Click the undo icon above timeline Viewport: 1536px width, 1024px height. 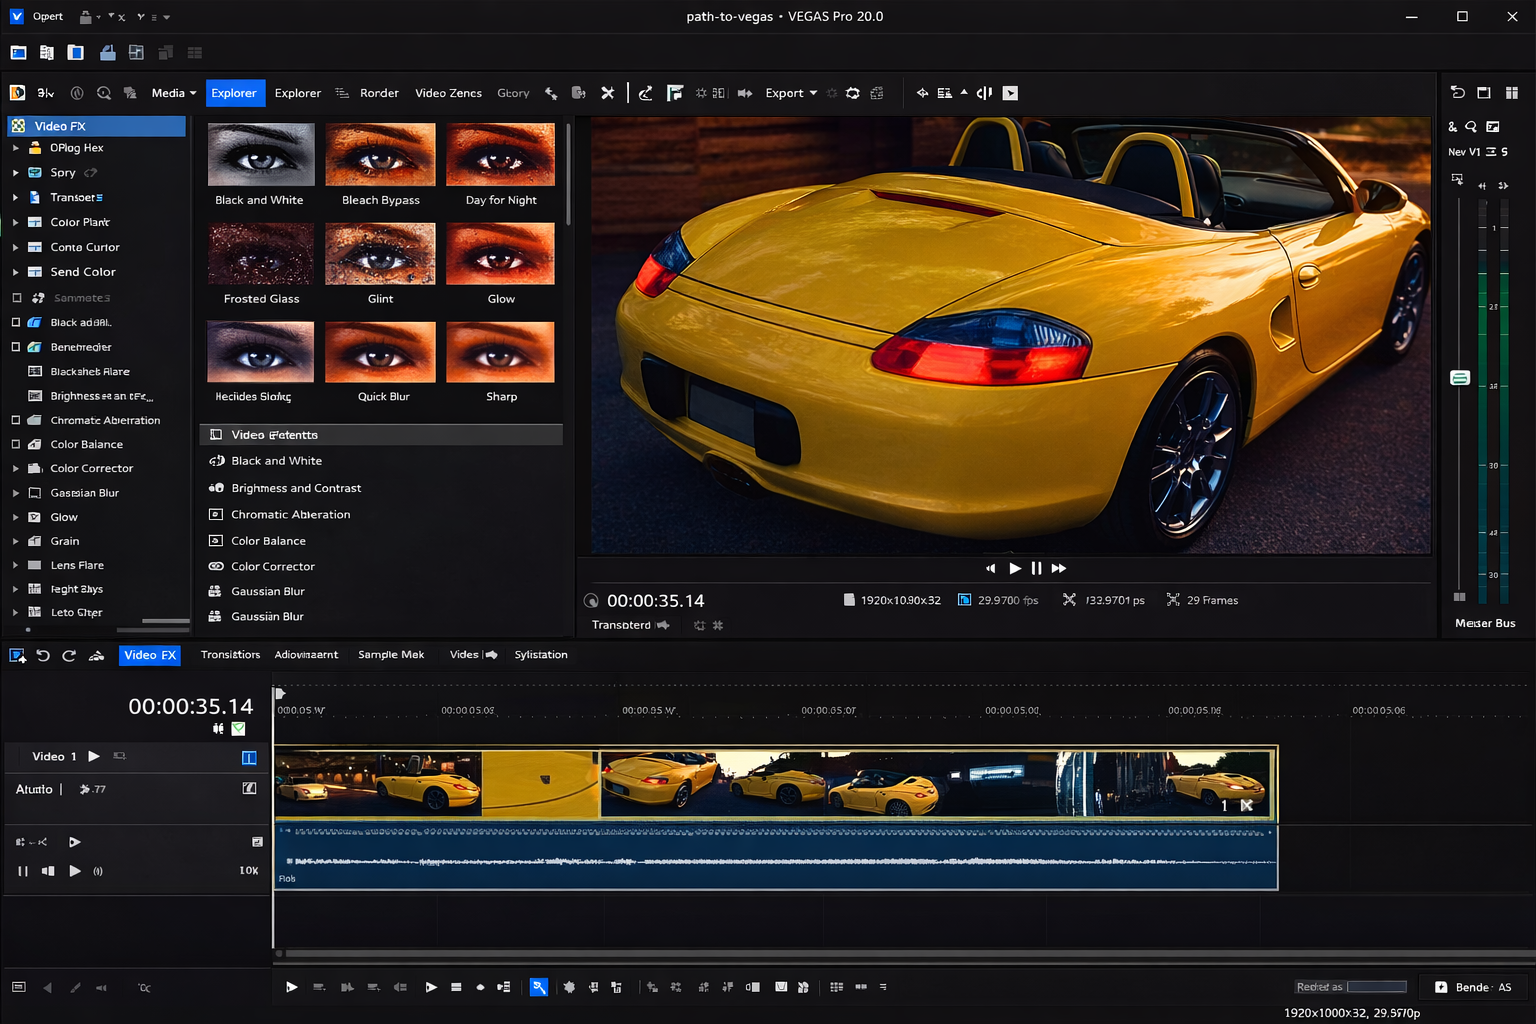coord(43,655)
